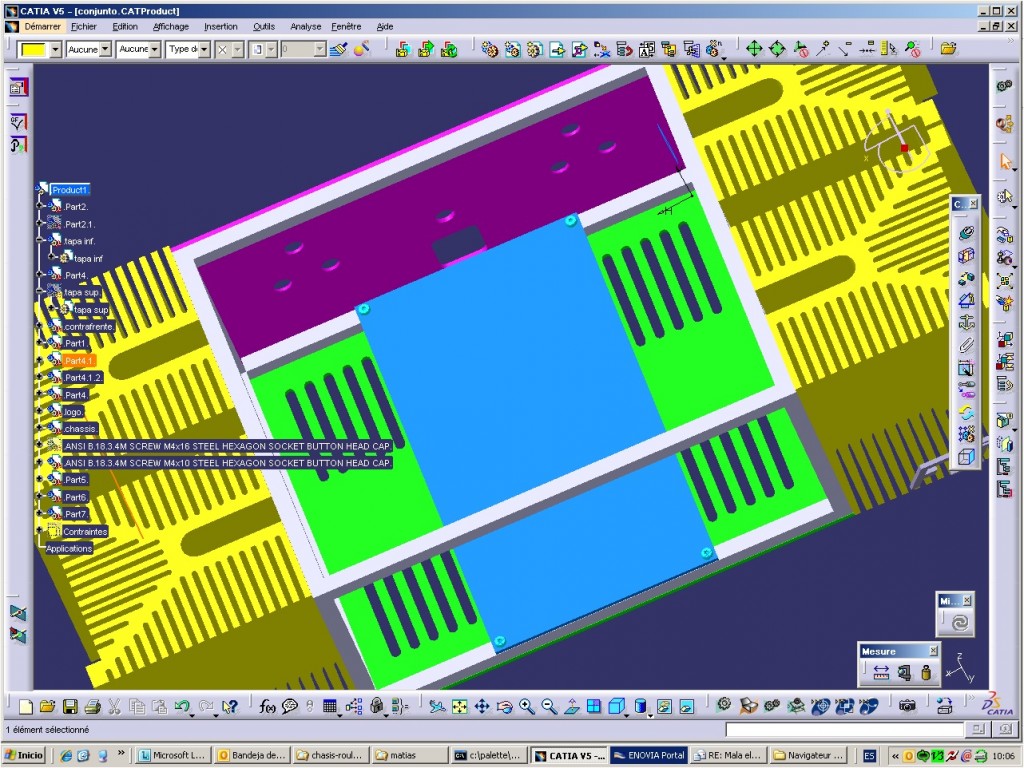This screenshot has height=768, width=1024.
Task: Click the Measure Between icon
Action: click(x=881, y=673)
